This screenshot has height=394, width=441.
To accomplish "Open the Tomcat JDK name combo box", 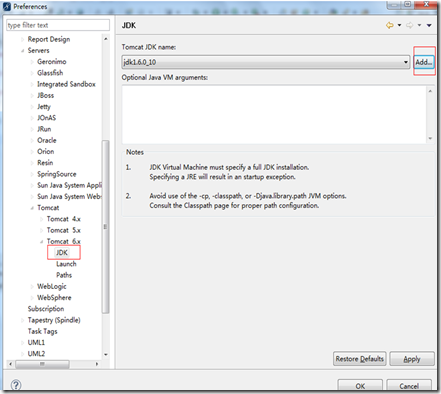I will point(266,62).
